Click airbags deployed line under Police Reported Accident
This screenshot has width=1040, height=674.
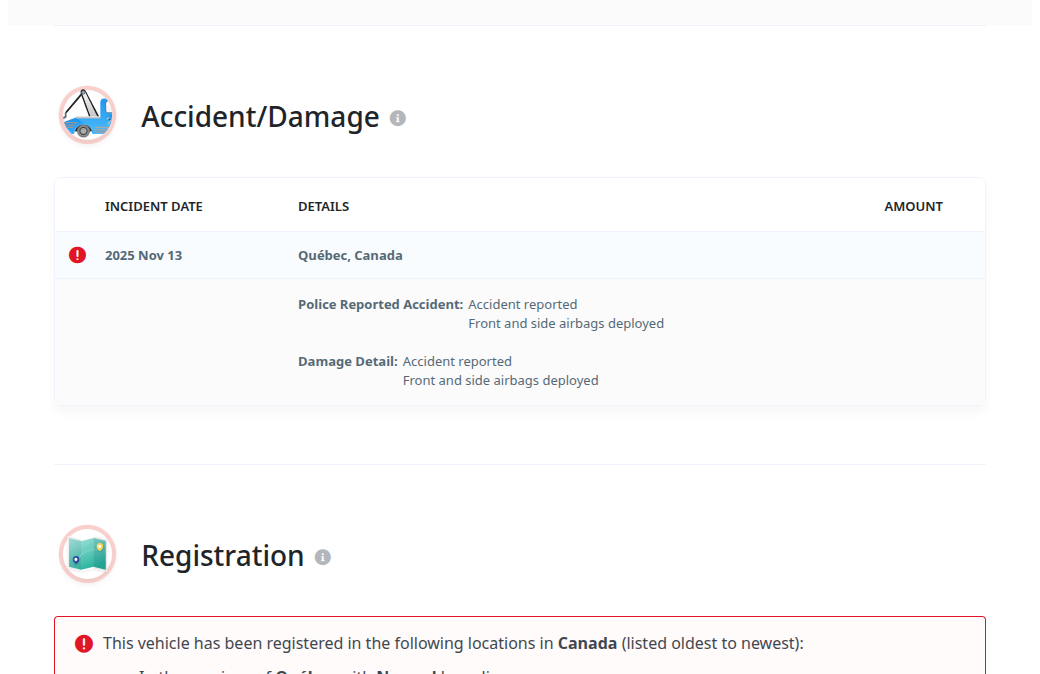point(566,324)
